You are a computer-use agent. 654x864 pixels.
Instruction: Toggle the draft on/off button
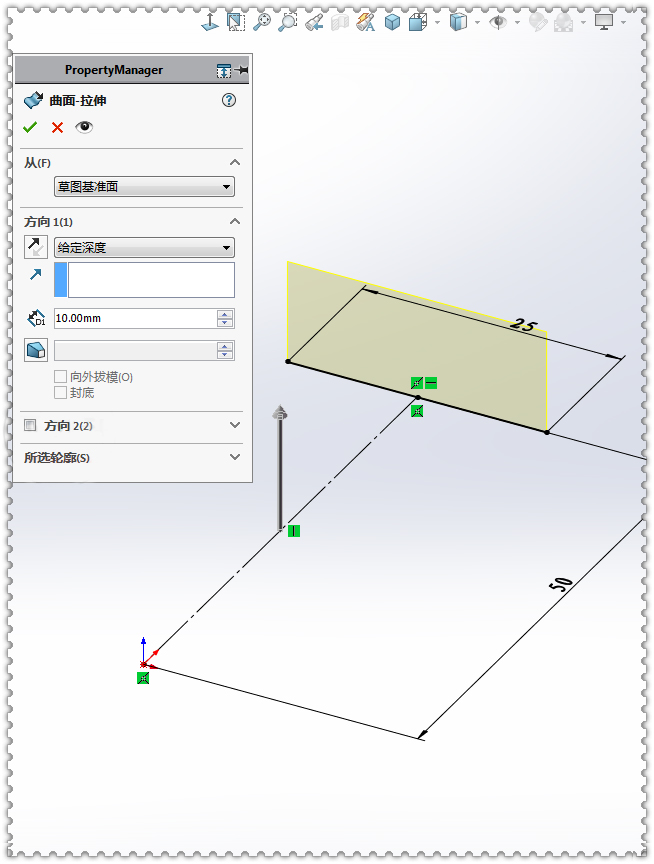tap(36, 350)
